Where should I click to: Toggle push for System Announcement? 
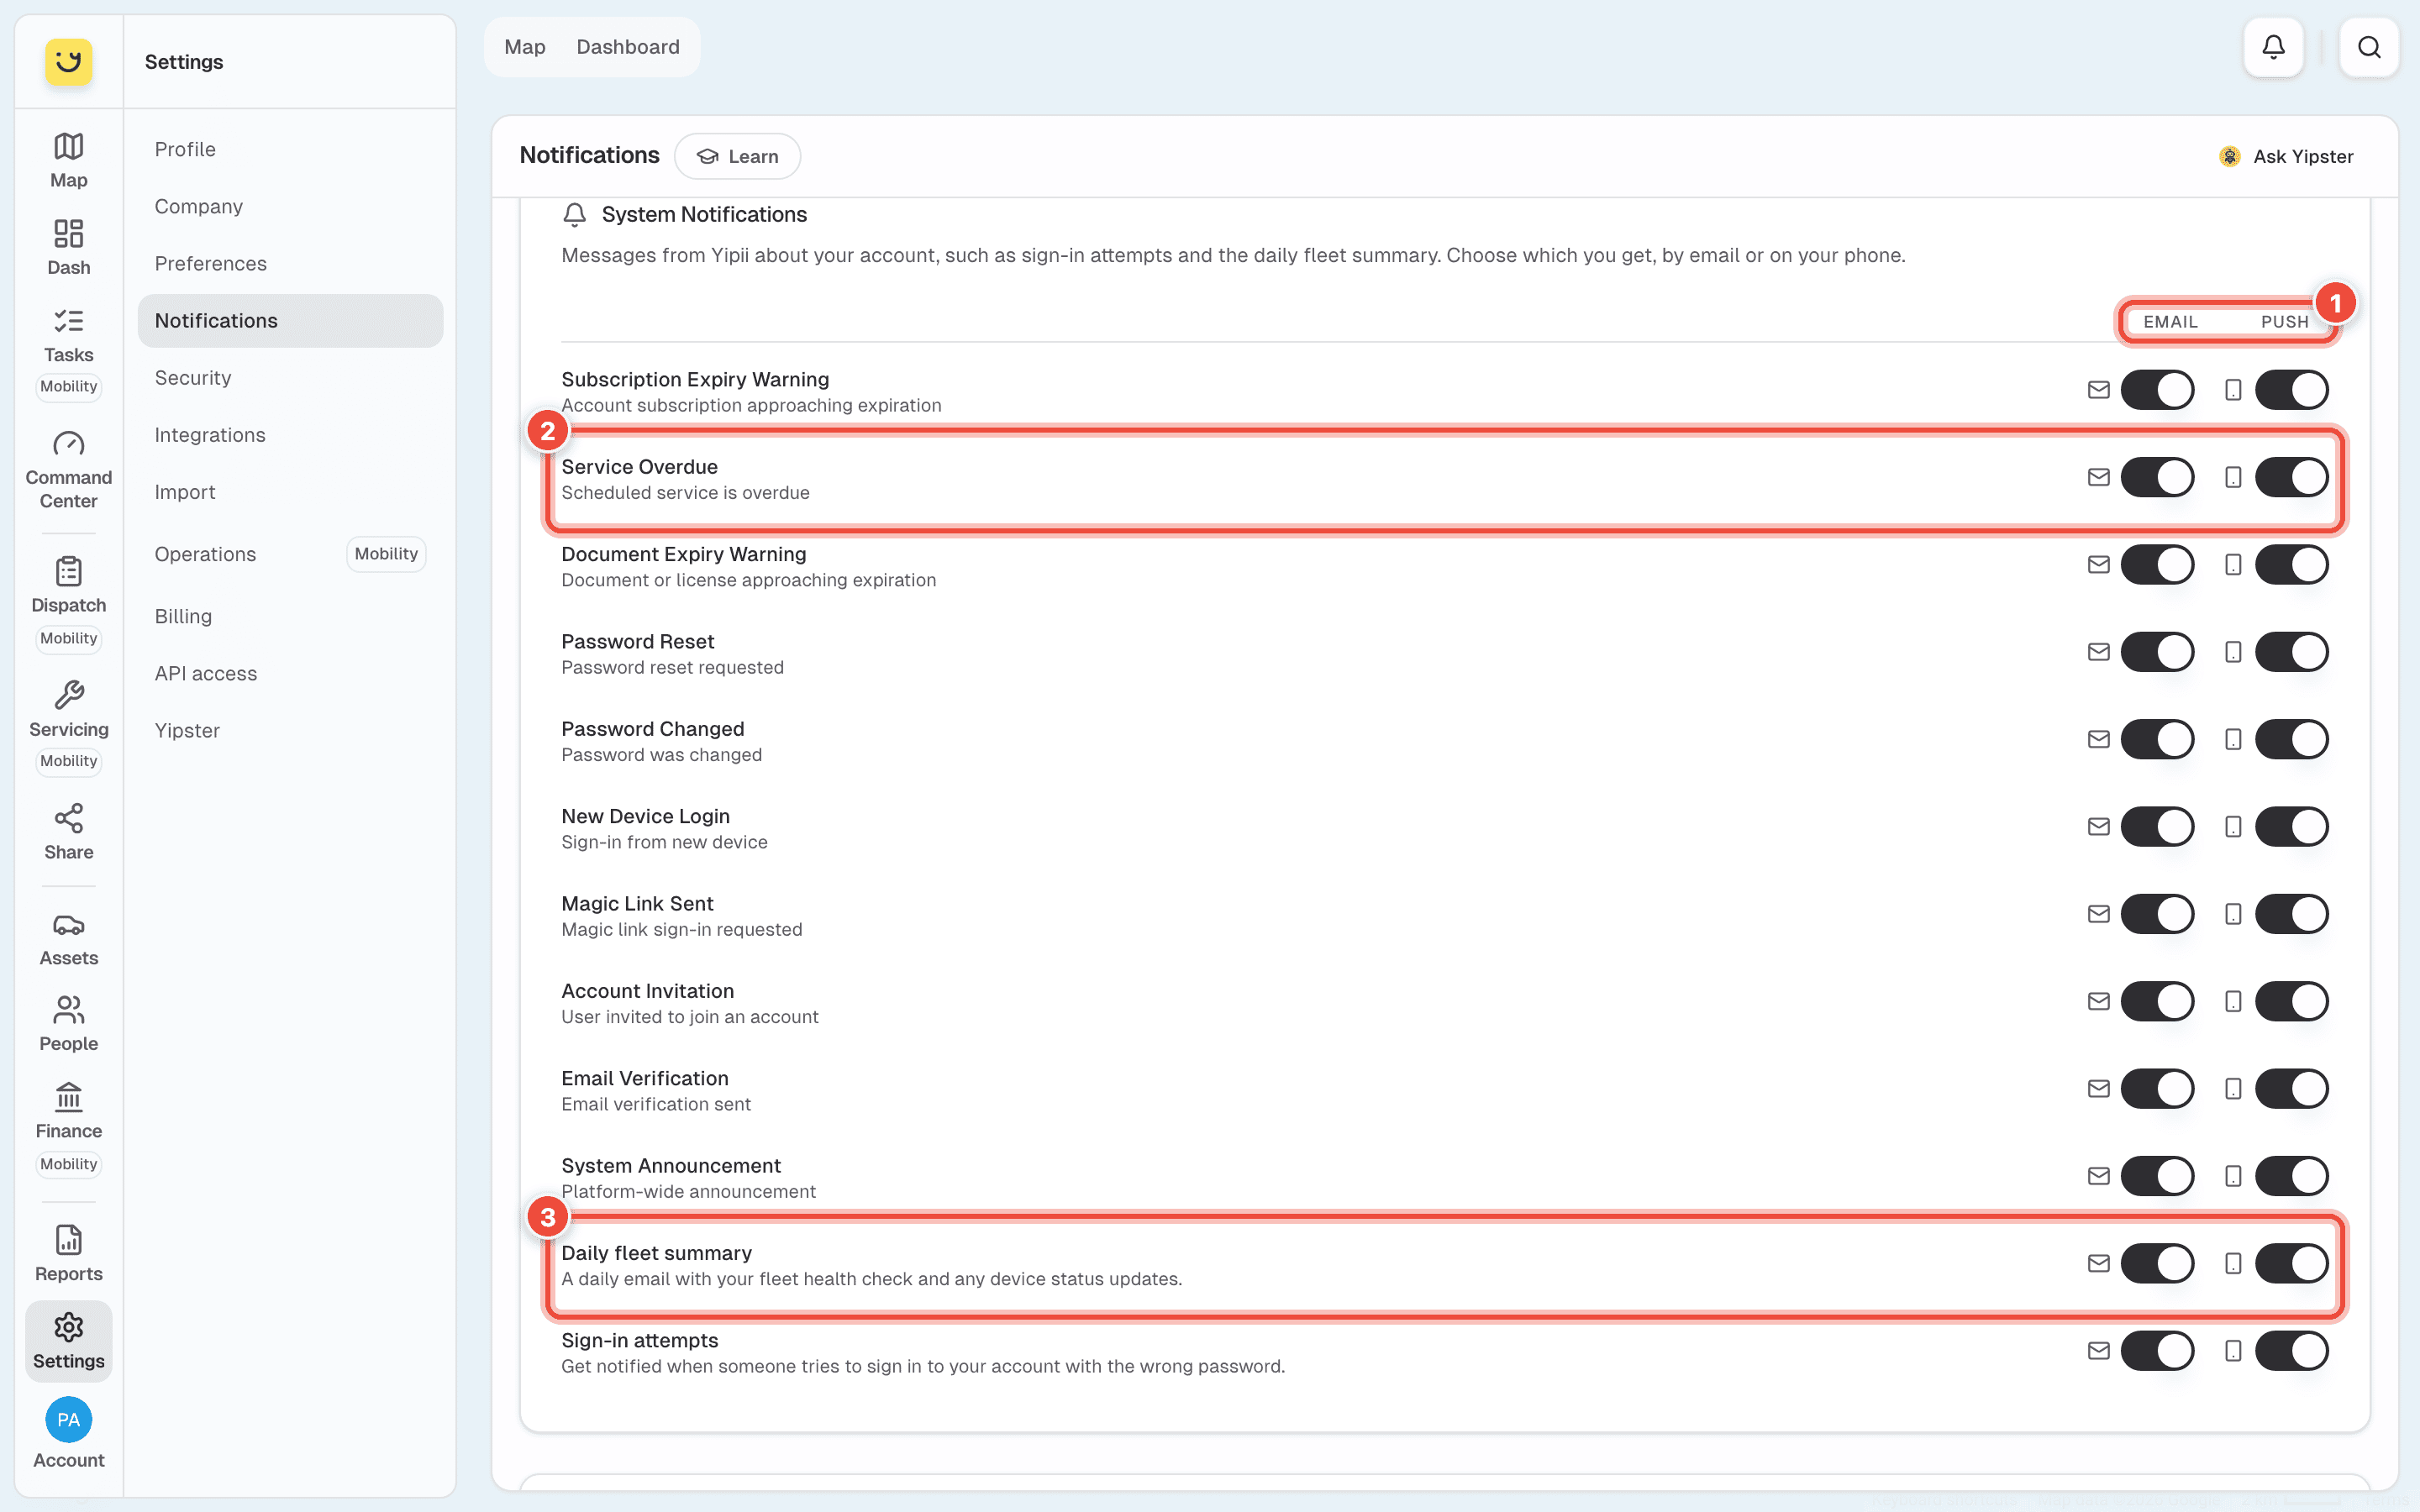2291,1176
